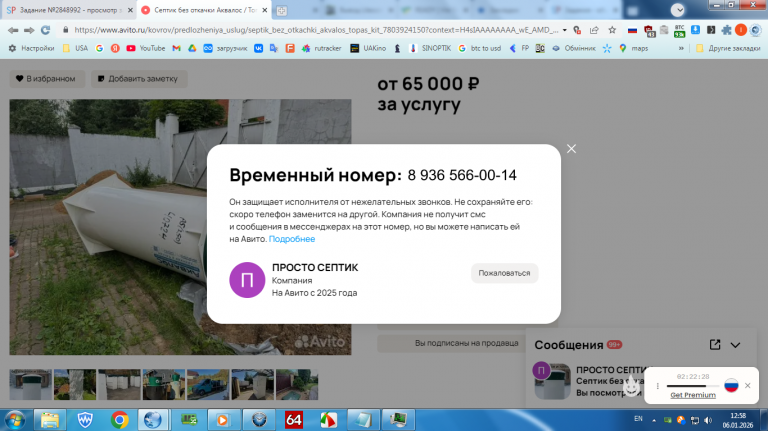768x431 pixels.
Task: Open YouTube bookmark
Action: 146,48
